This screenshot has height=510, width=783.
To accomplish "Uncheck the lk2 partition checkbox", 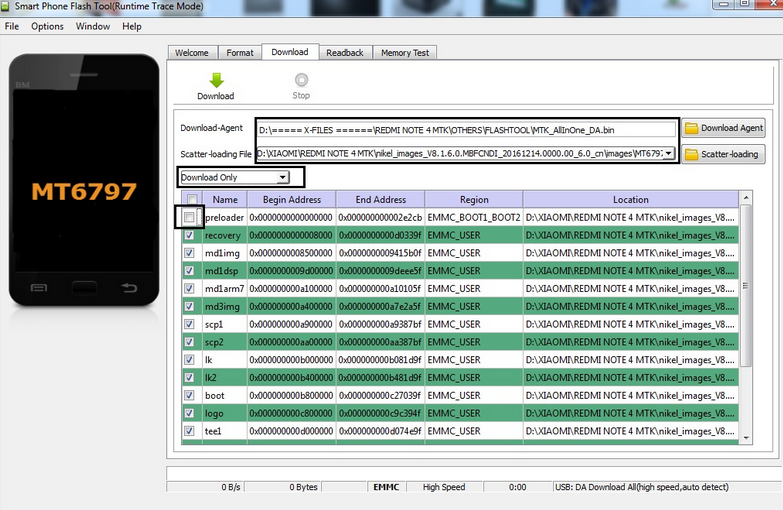I will pos(189,378).
